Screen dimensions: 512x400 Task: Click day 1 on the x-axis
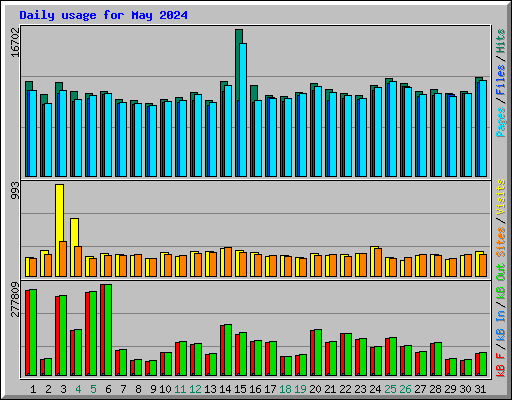tap(33, 389)
